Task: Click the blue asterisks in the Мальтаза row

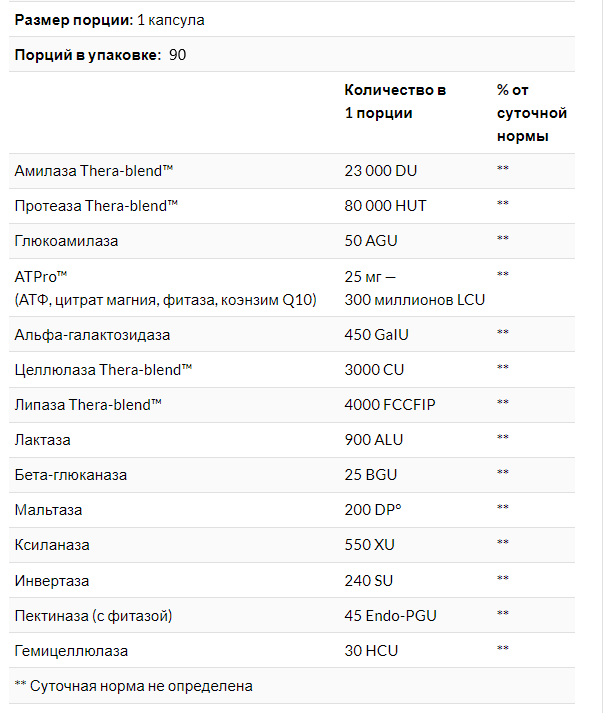Action: pyautogui.click(x=503, y=510)
